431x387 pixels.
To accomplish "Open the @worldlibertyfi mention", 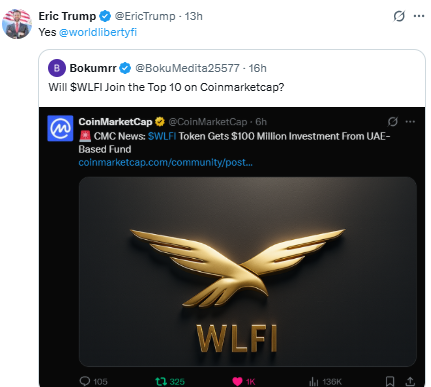I will pos(98,32).
